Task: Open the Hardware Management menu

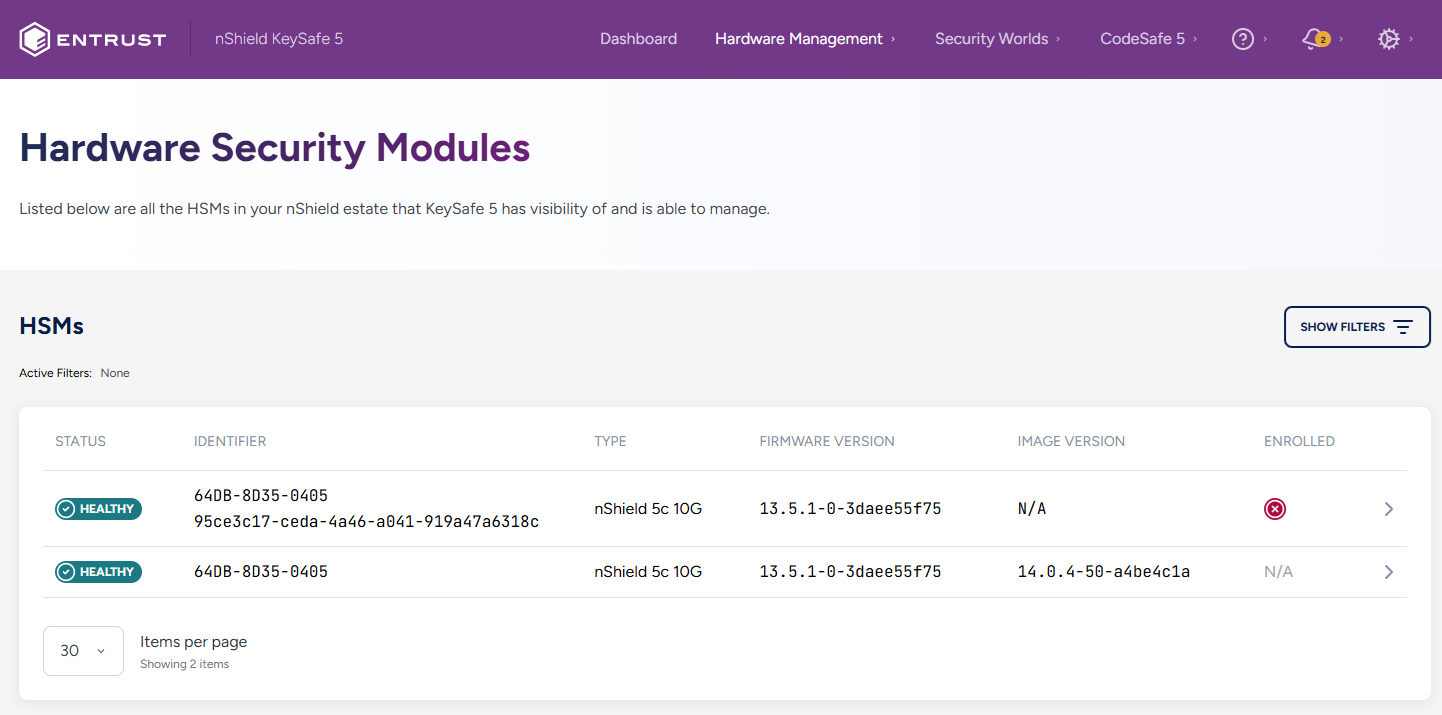Action: pyautogui.click(x=799, y=39)
